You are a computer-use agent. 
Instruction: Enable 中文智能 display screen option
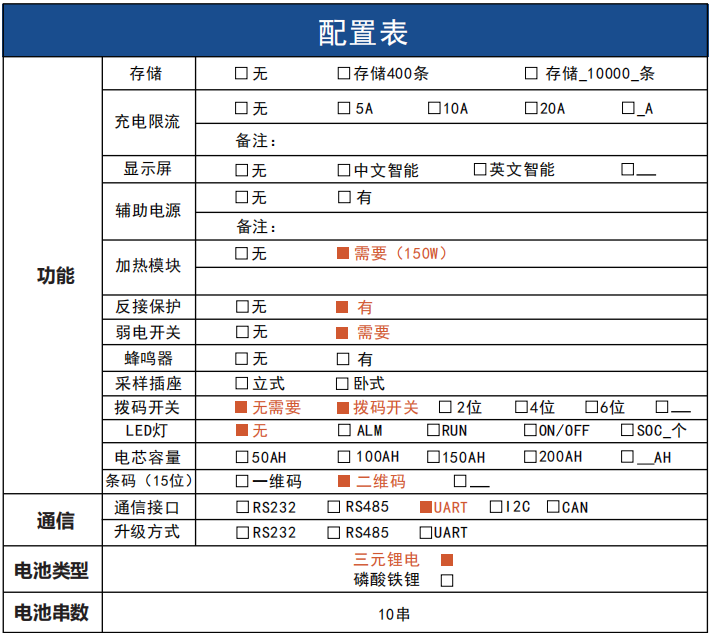(x=344, y=170)
